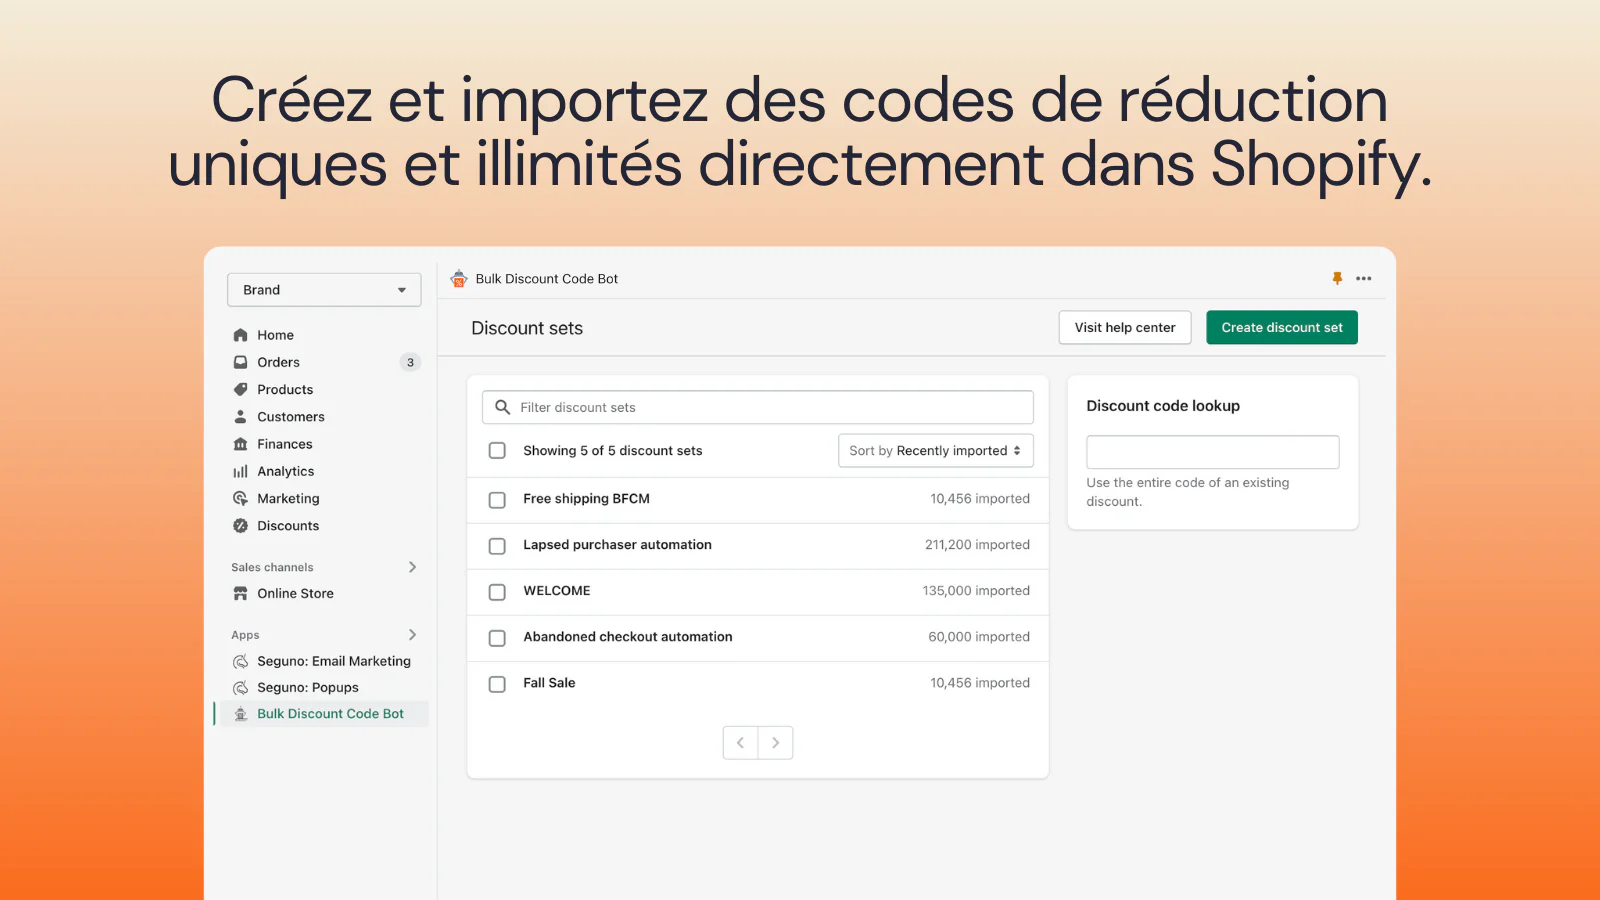Viewport: 1600px width, 900px height.
Task: Open the three-dot more options menu
Action: pos(1364,279)
